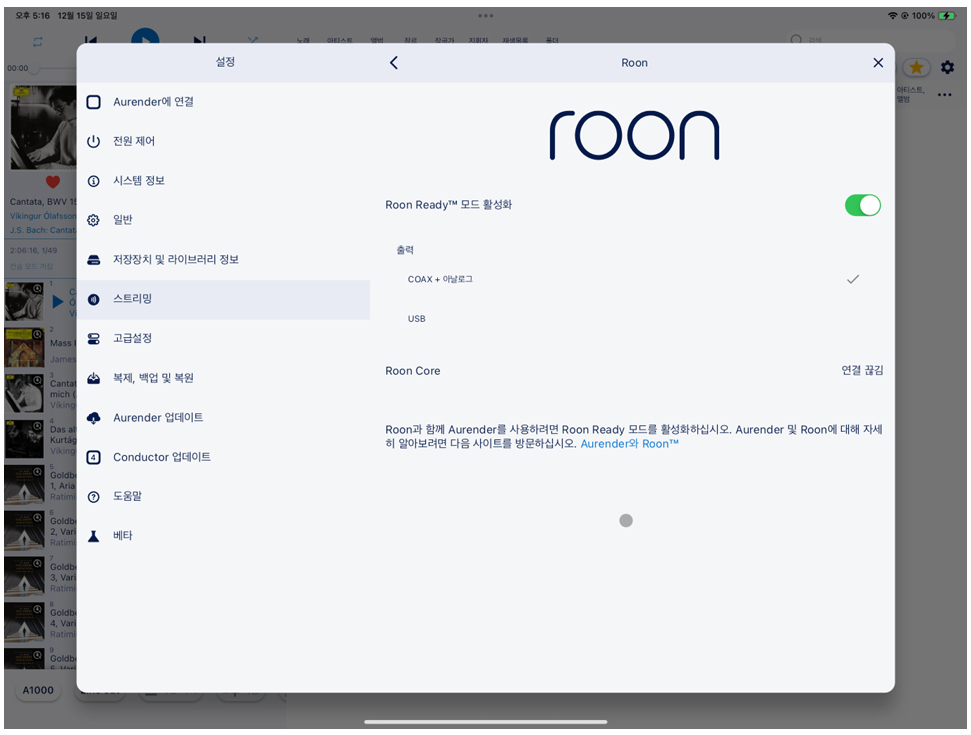This screenshot has height=735, width=971.
Task: Click the Conductor version 4 icon
Action: point(94,458)
